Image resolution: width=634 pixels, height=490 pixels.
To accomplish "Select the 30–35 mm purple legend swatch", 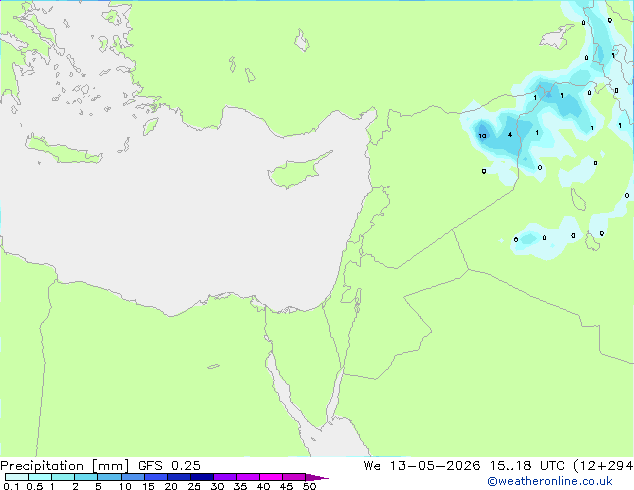I will [x=225, y=477].
